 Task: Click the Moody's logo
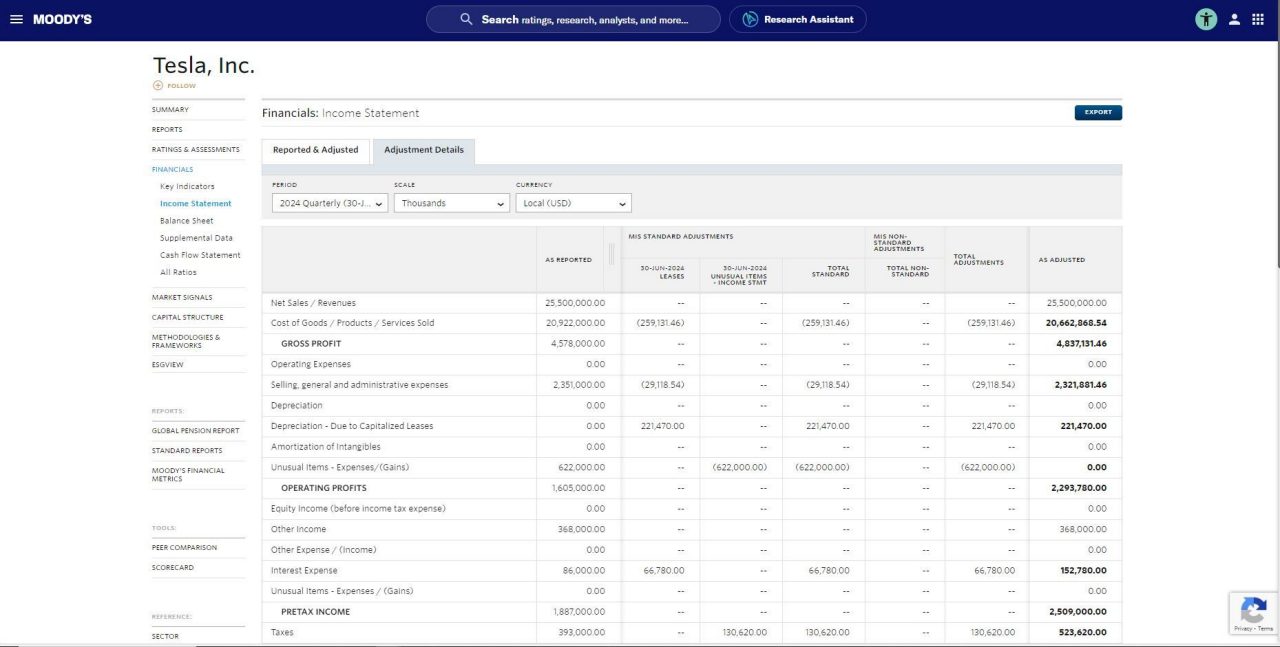pyautogui.click(x=62, y=19)
